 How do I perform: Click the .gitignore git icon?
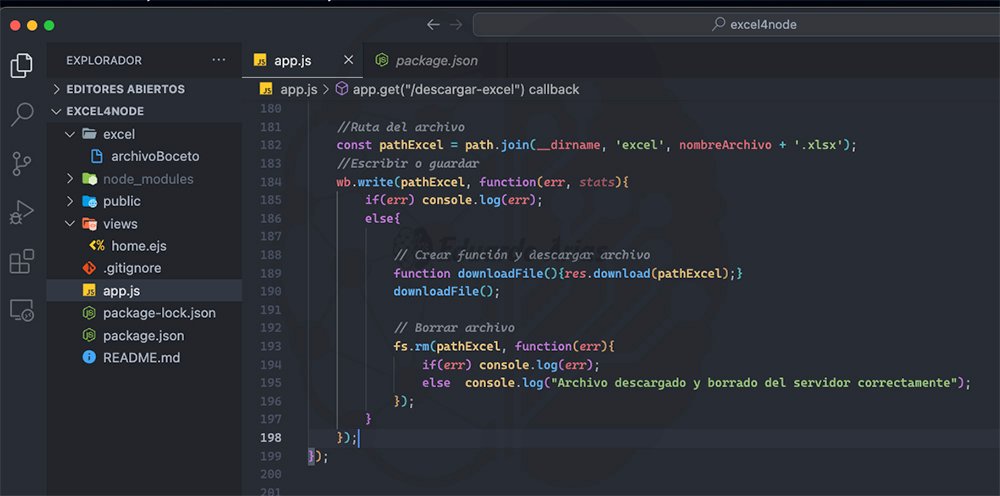point(89,268)
